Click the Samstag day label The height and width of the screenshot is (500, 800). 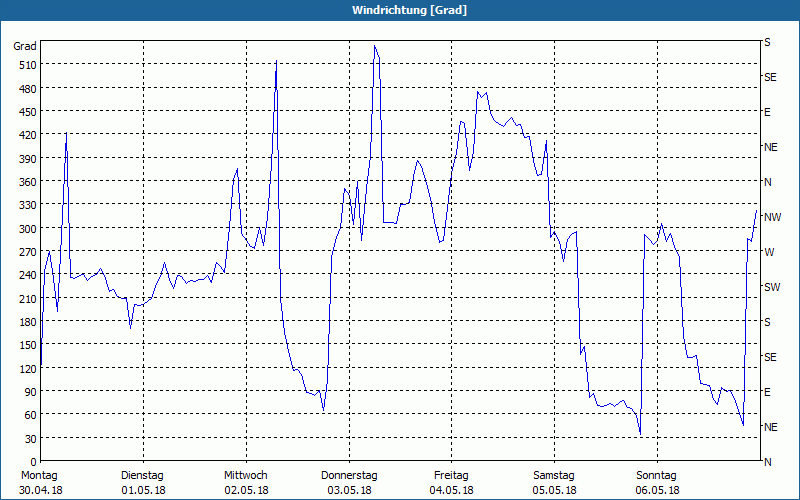tap(554, 476)
